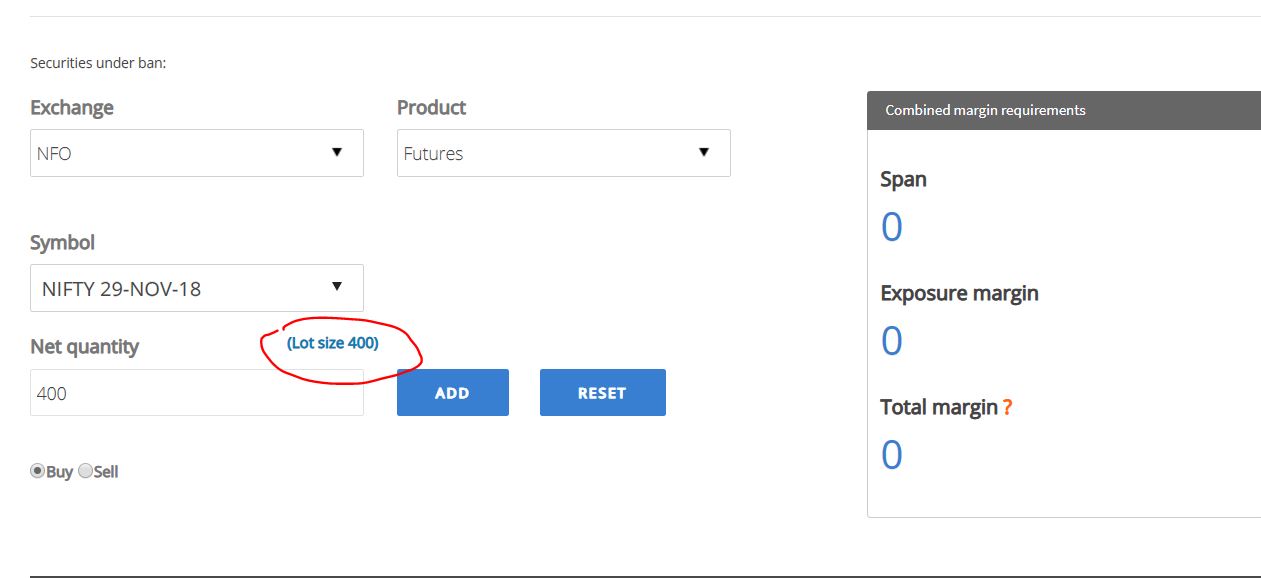Click the Total margin value 0
Screen dimensions: 1261x578
pos(891,455)
